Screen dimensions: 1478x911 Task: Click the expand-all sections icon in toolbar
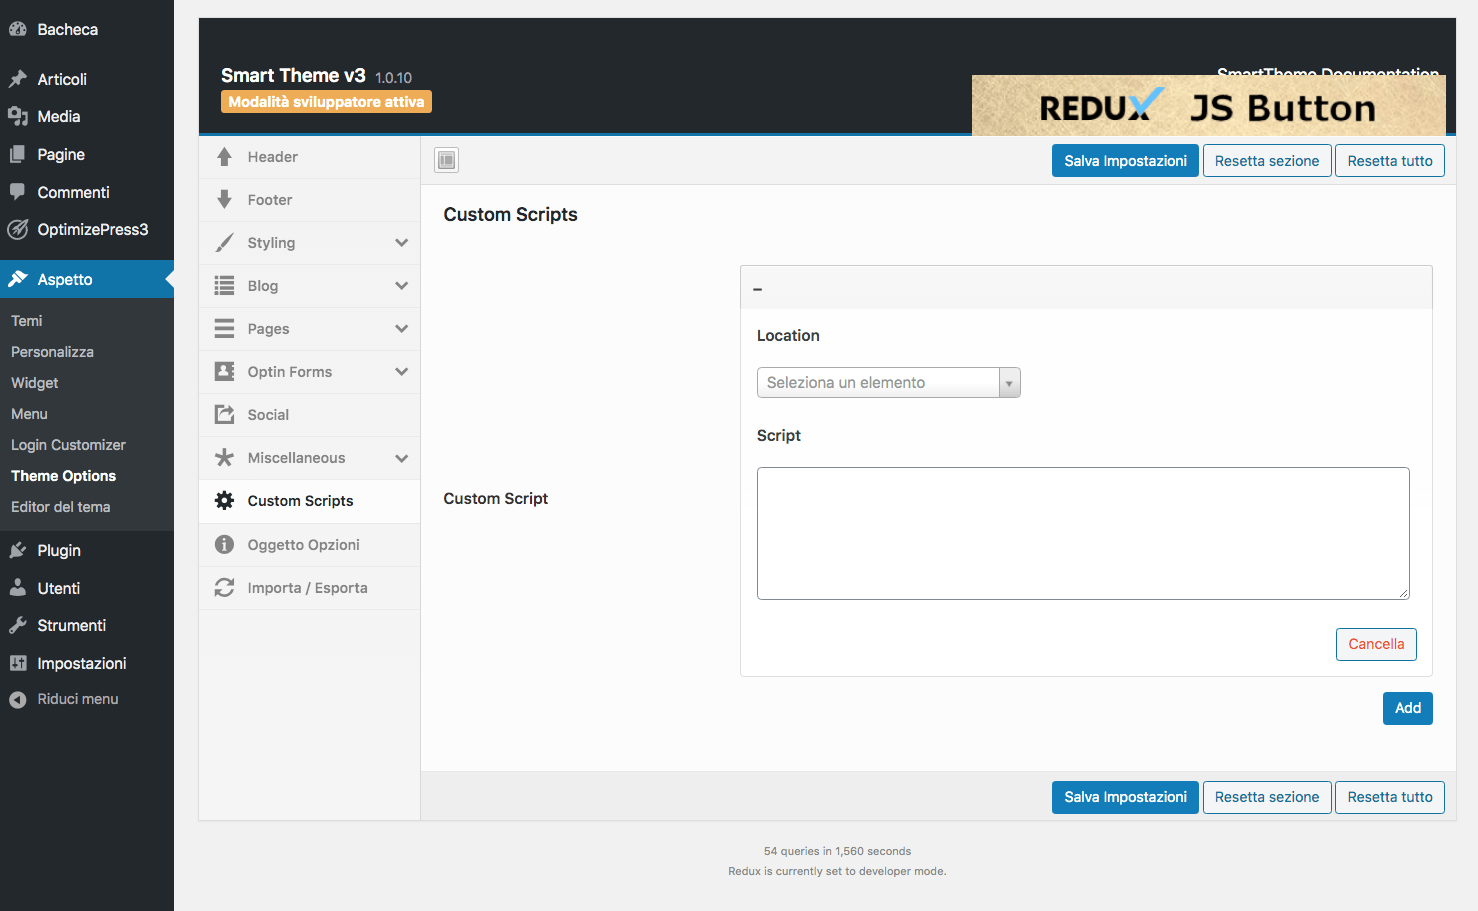pyautogui.click(x=447, y=160)
